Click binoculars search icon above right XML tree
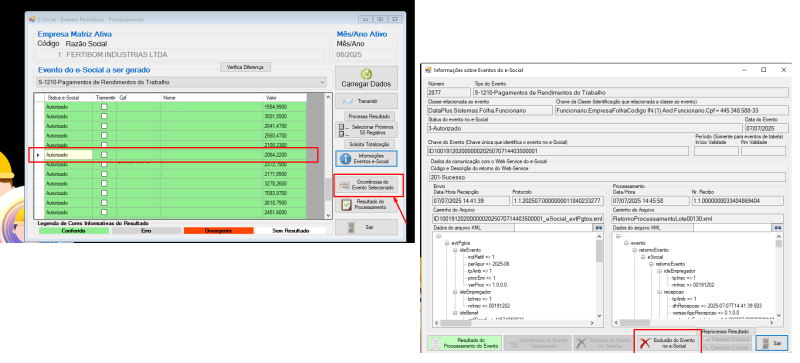 tap(778, 228)
